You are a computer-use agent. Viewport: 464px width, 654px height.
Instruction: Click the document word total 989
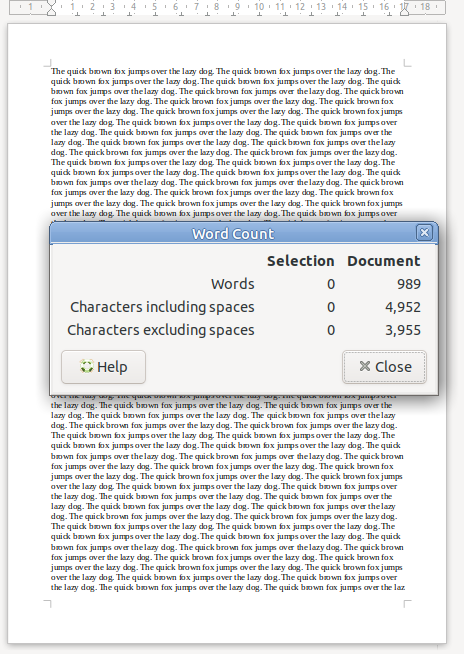[409, 284]
